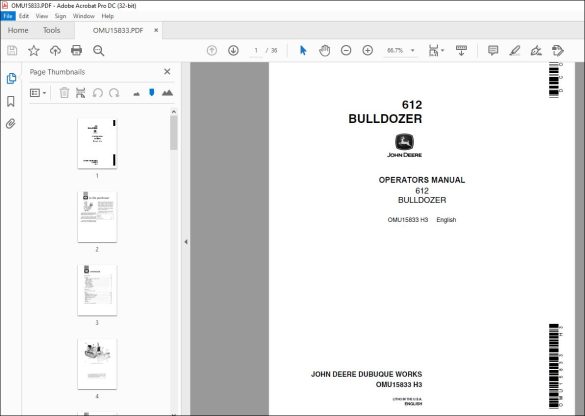585x416 pixels.
Task: Open the Find text magnifier tool
Action: coord(98,50)
